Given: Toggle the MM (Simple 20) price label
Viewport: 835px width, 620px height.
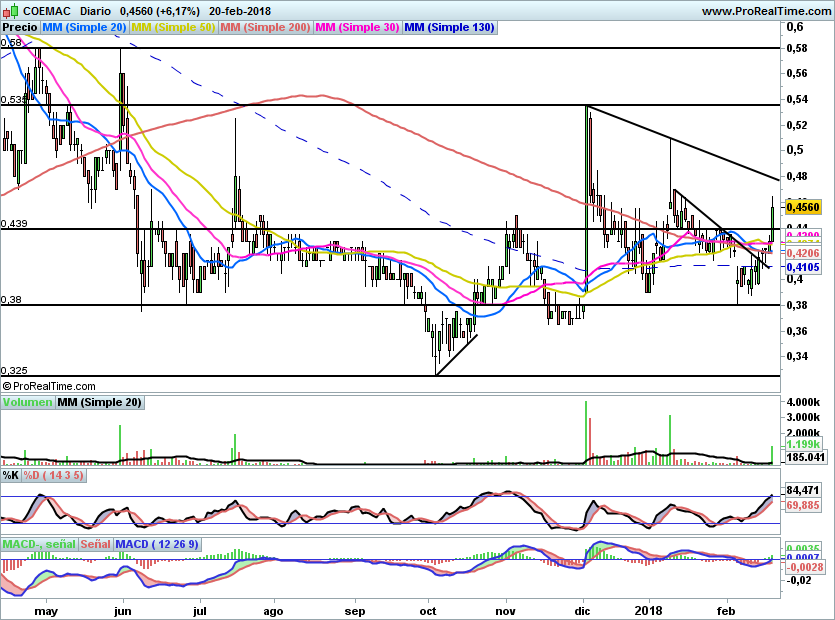Looking at the screenshot, I should [x=85, y=28].
